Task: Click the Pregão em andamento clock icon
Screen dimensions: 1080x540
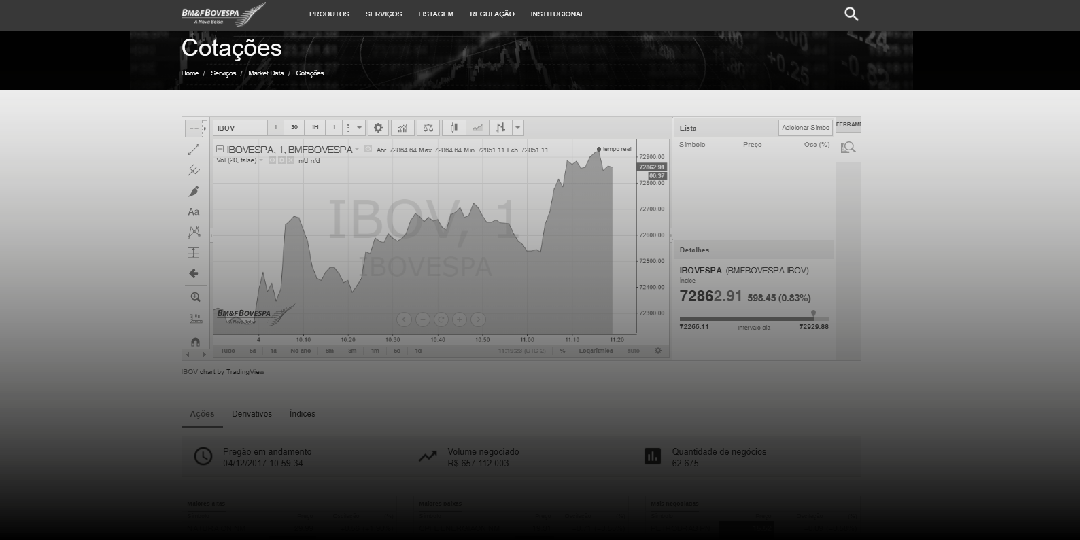Action: 202,456
